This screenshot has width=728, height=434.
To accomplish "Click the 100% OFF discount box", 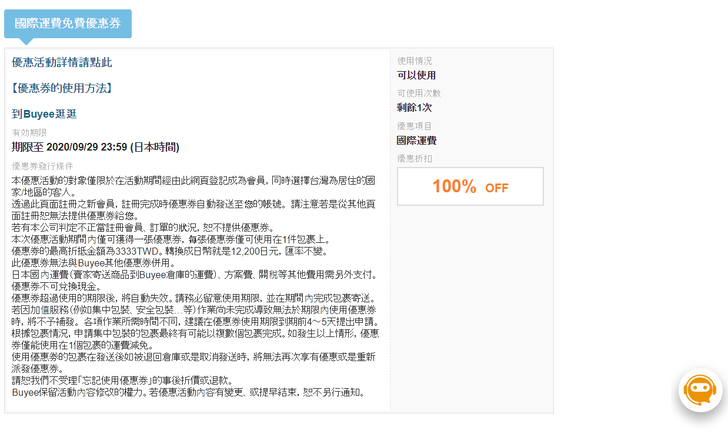I will (x=470, y=187).
